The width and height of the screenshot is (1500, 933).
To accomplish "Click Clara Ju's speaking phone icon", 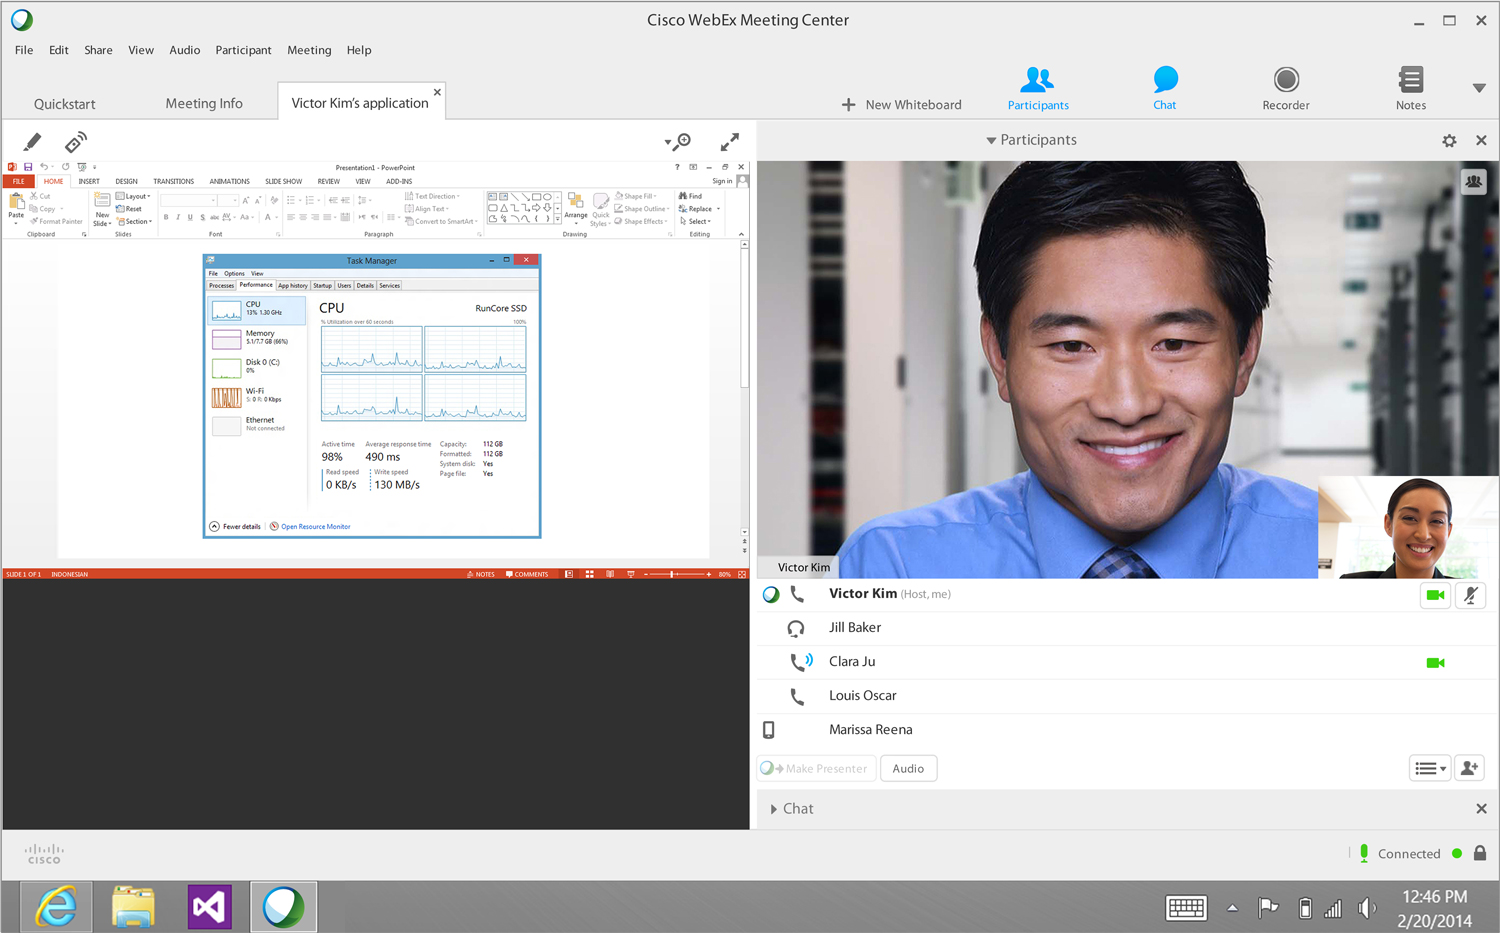I will tap(801, 662).
